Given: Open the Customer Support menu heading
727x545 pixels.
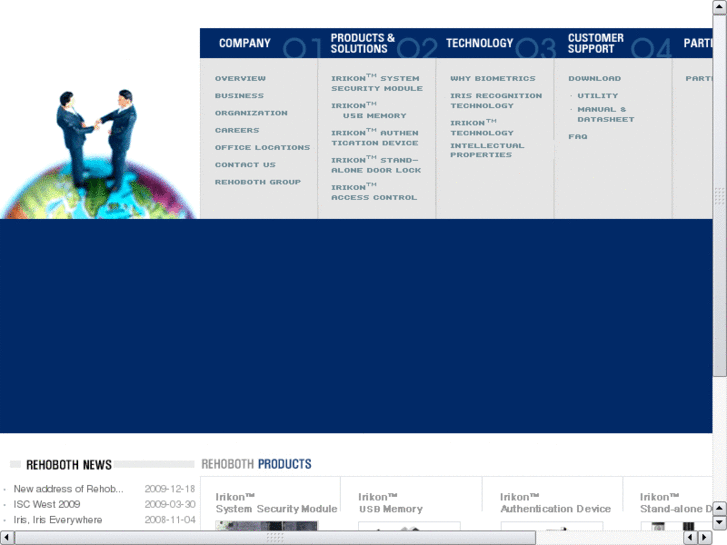Looking at the screenshot, I should [x=595, y=43].
